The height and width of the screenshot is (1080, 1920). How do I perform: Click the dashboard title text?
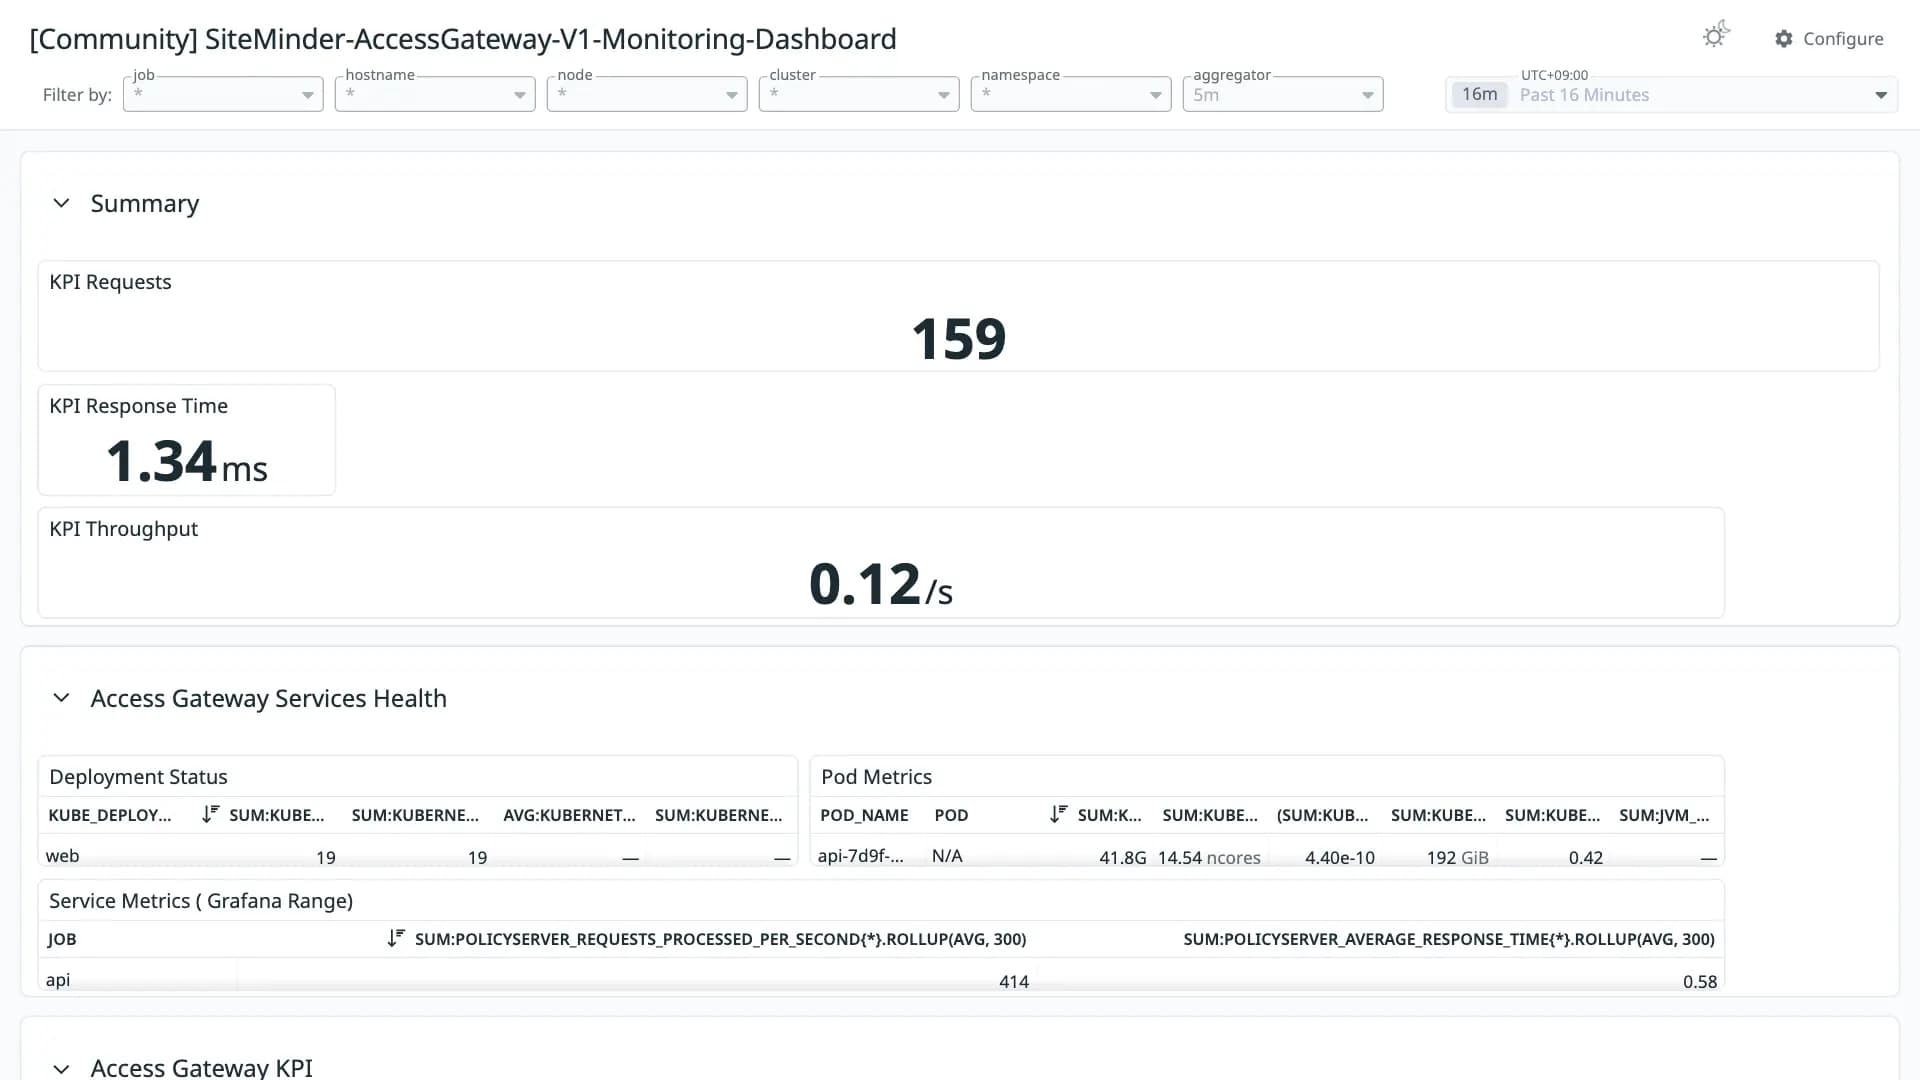(x=463, y=39)
